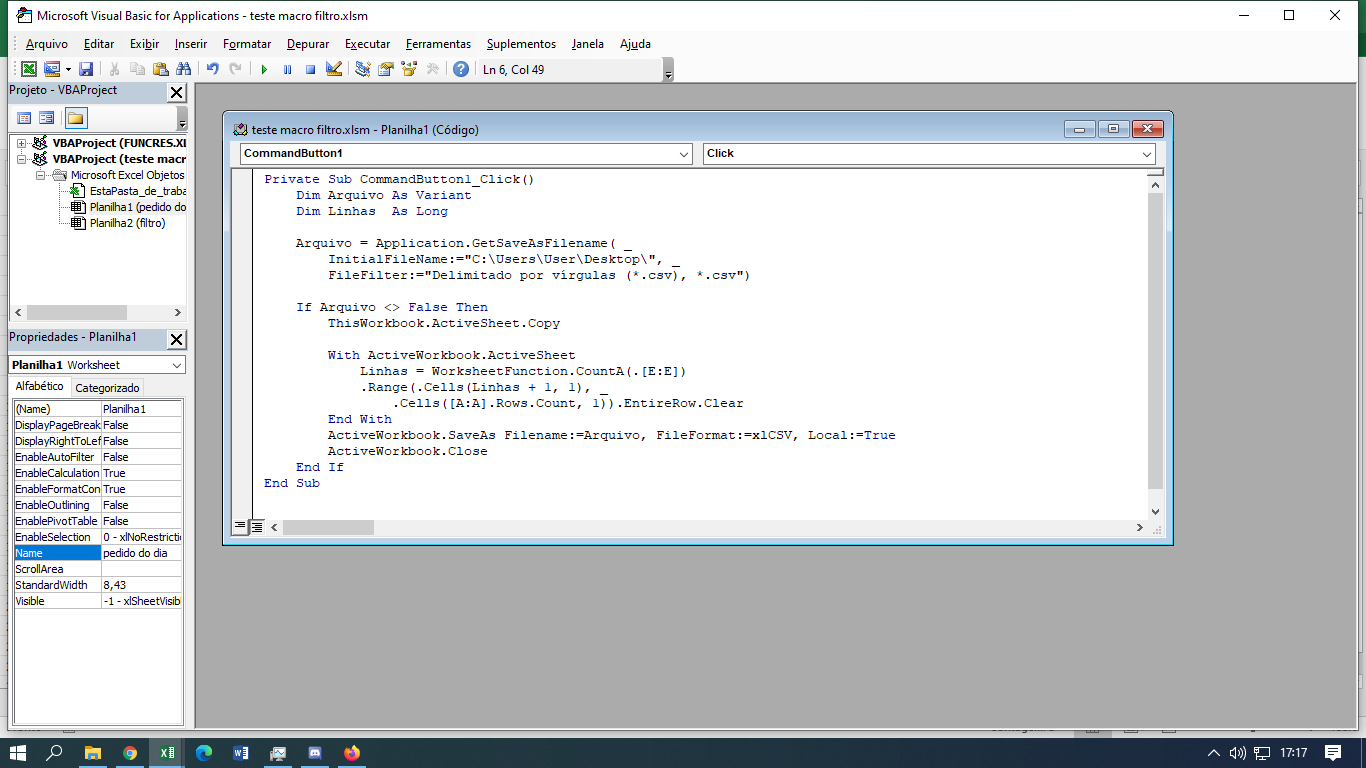Click the code window horizontal scrollbar thumb

328,527
